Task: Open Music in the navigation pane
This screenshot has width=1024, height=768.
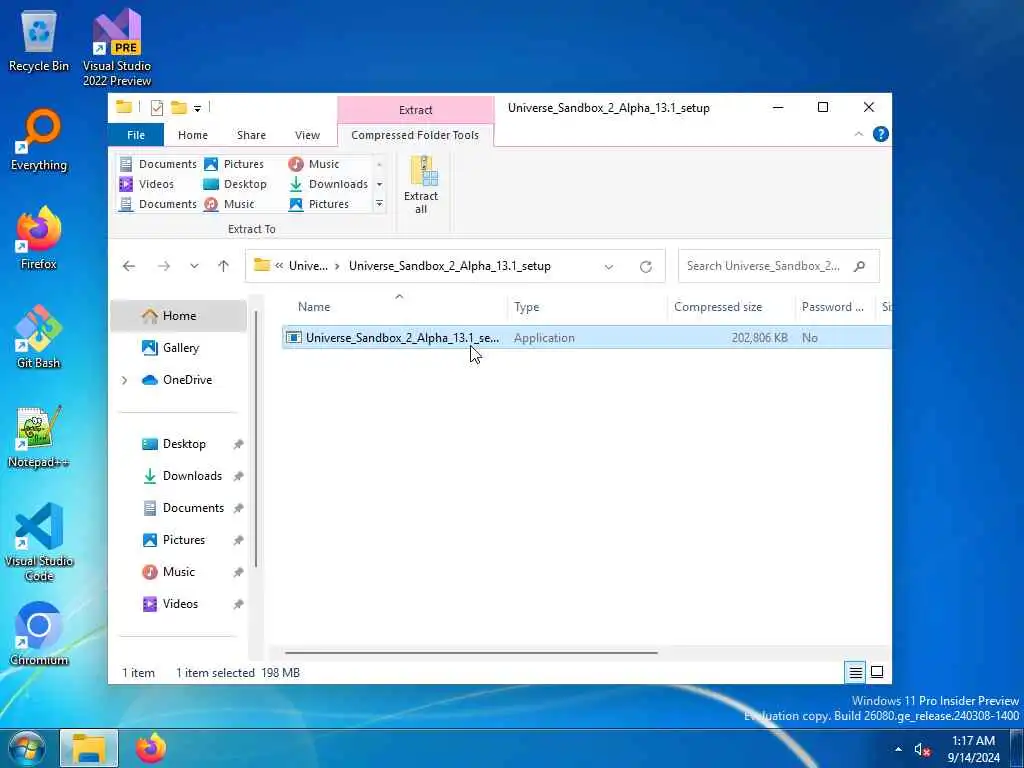Action: [x=178, y=572]
